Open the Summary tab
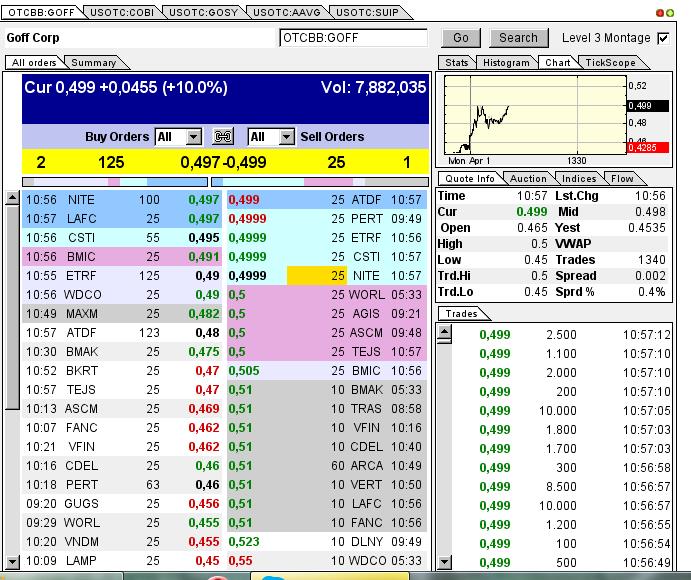This screenshot has width=691, height=580. pos(93,63)
